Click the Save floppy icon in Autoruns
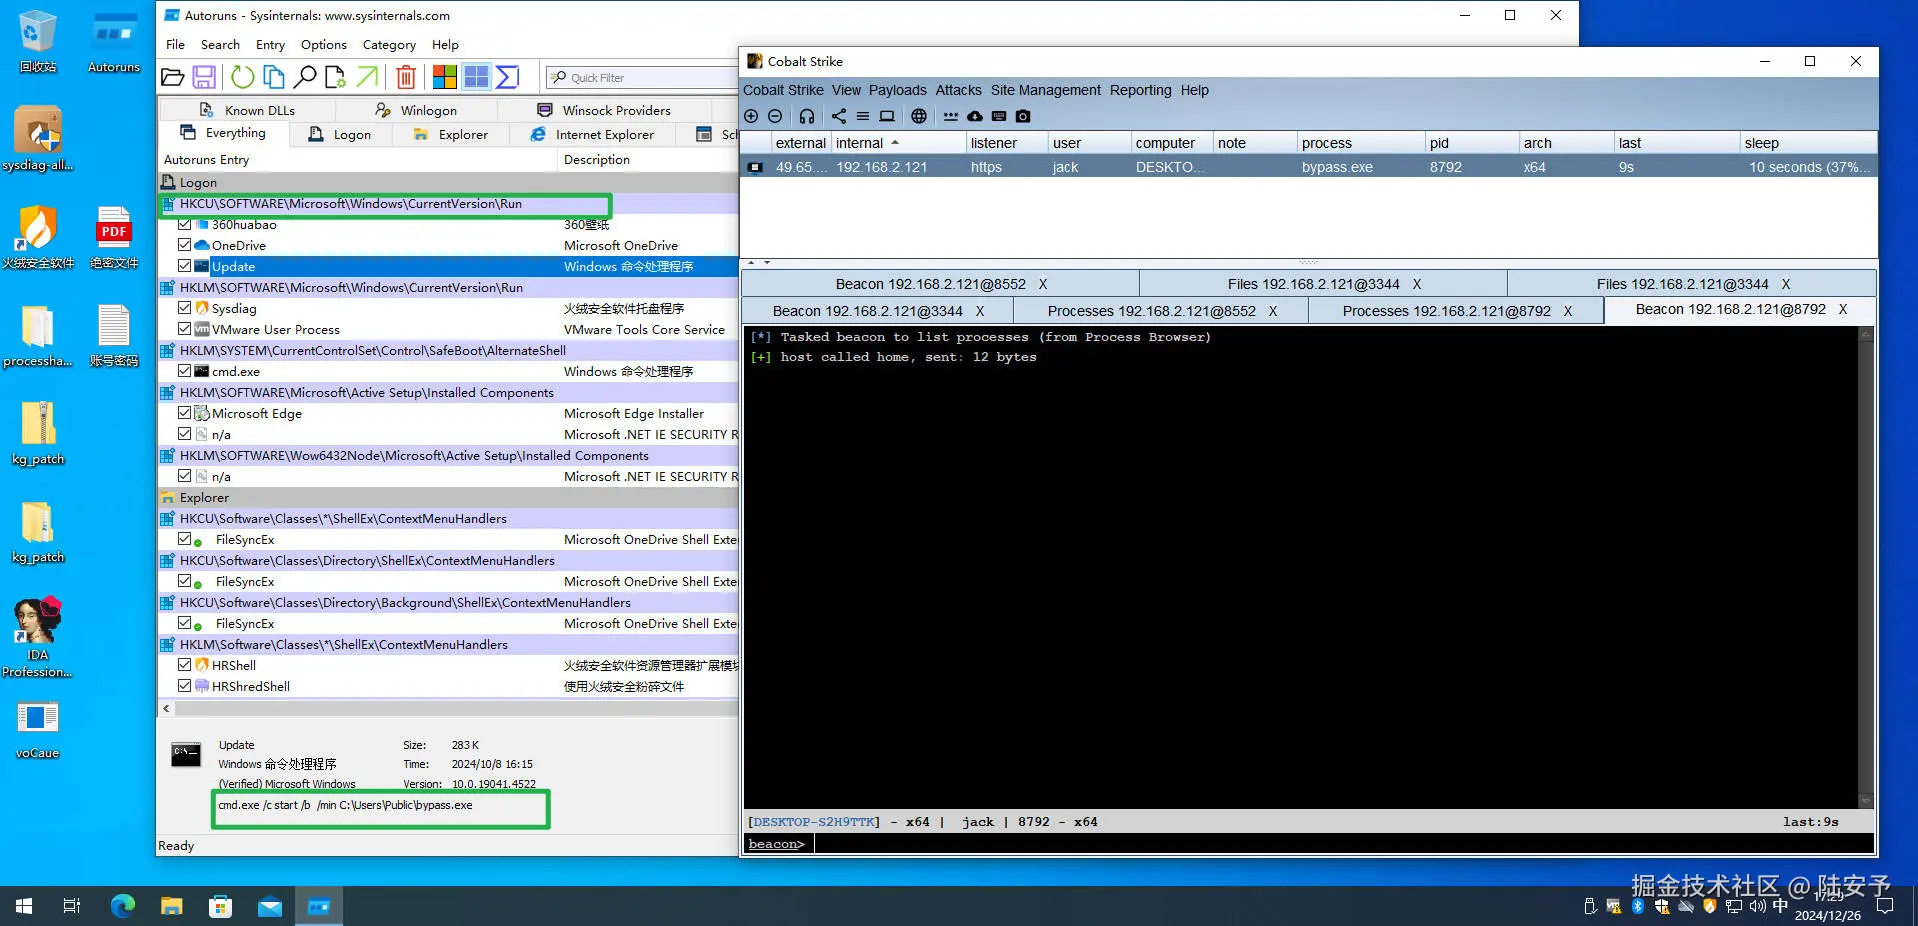Image resolution: width=1918 pixels, height=926 pixels. 204,77
